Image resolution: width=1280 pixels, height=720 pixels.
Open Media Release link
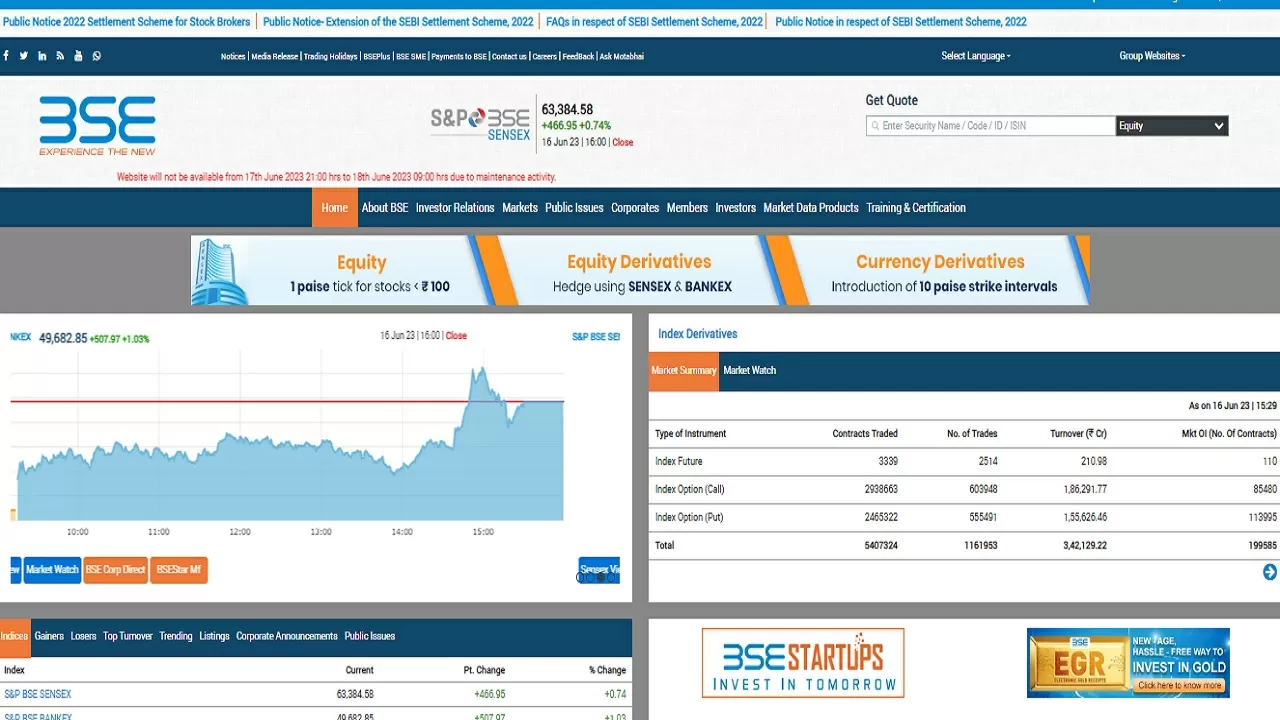click(x=275, y=57)
